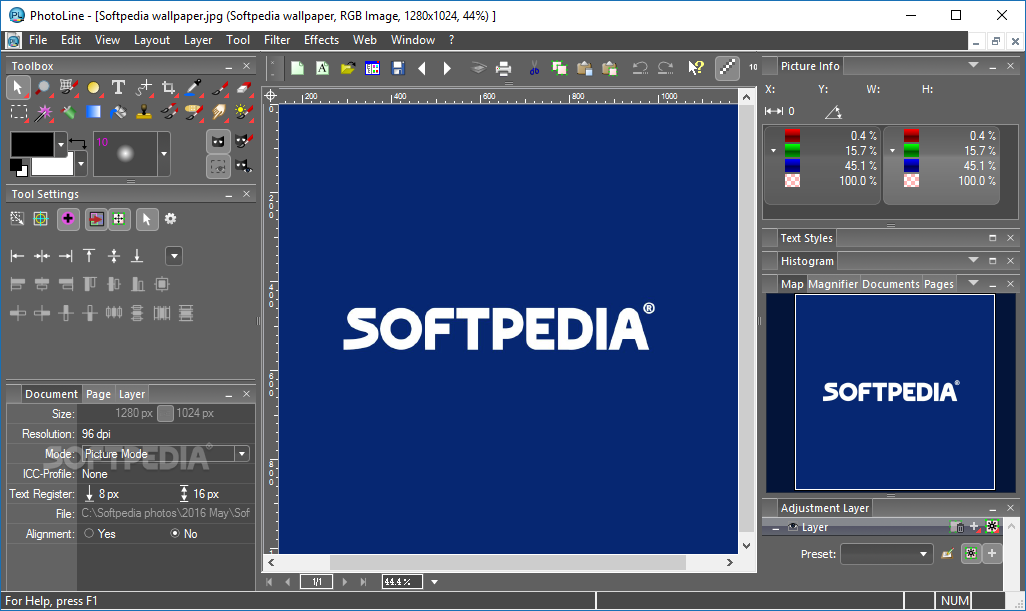Image resolution: width=1026 pixels, height=611 pixels.
Task: Toggle the transform handles button in Tool Settings
Action: click(x=119, y=219)
